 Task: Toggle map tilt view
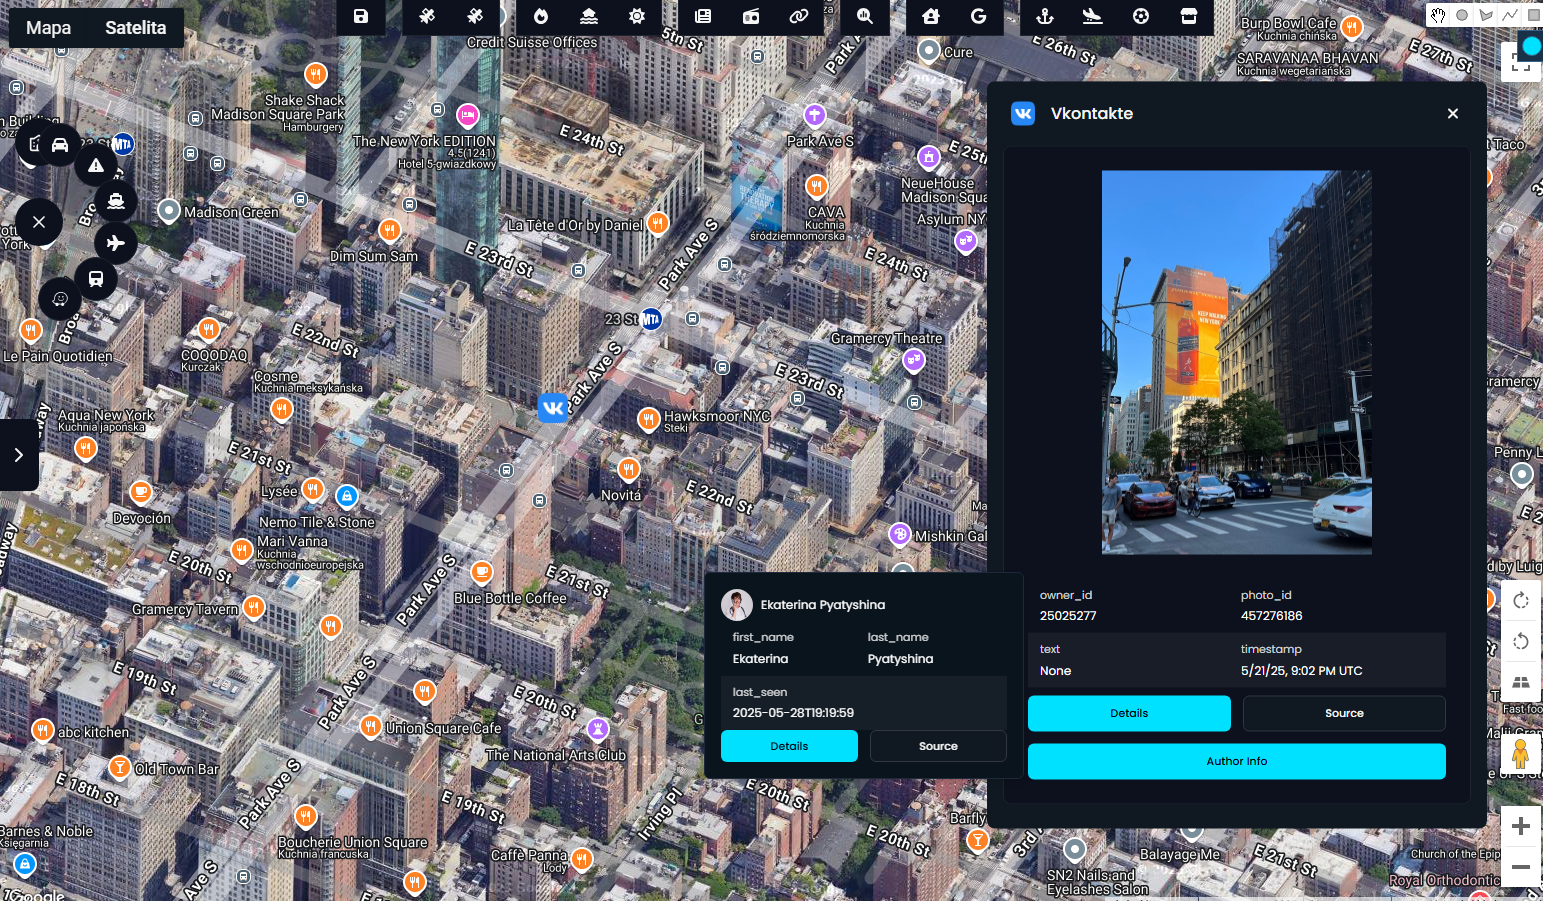coord(1521,682)
